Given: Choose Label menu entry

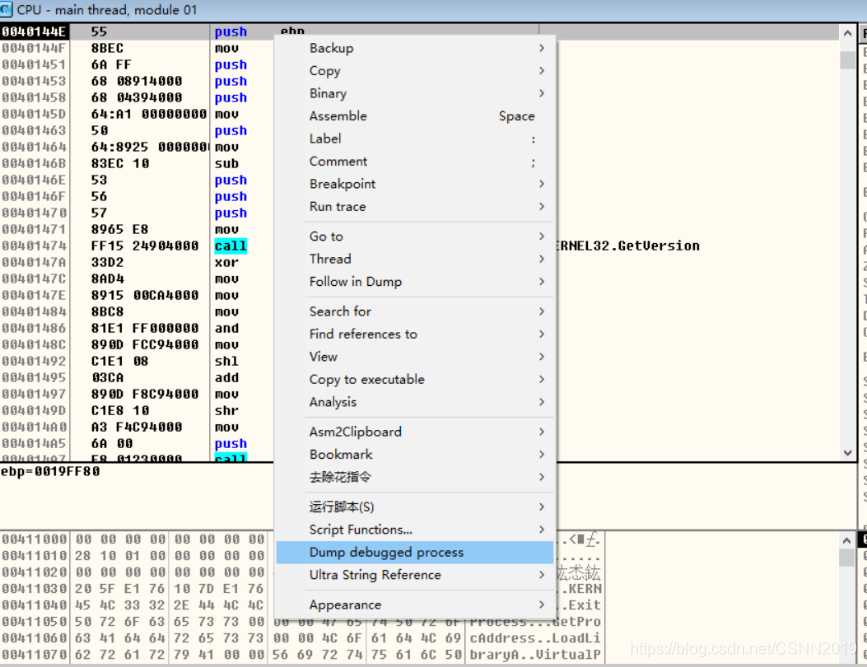Looking at the screenshot, I should [415, 139].
